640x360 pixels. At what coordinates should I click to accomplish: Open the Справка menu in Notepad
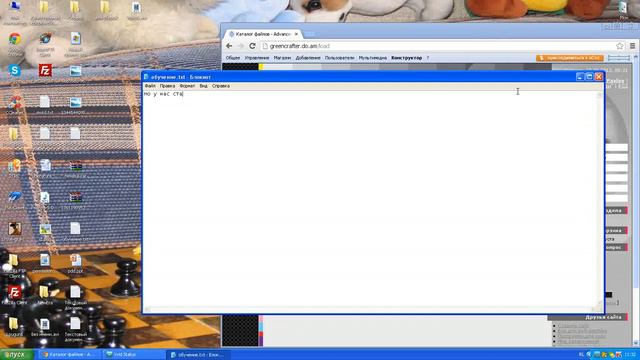221,86
